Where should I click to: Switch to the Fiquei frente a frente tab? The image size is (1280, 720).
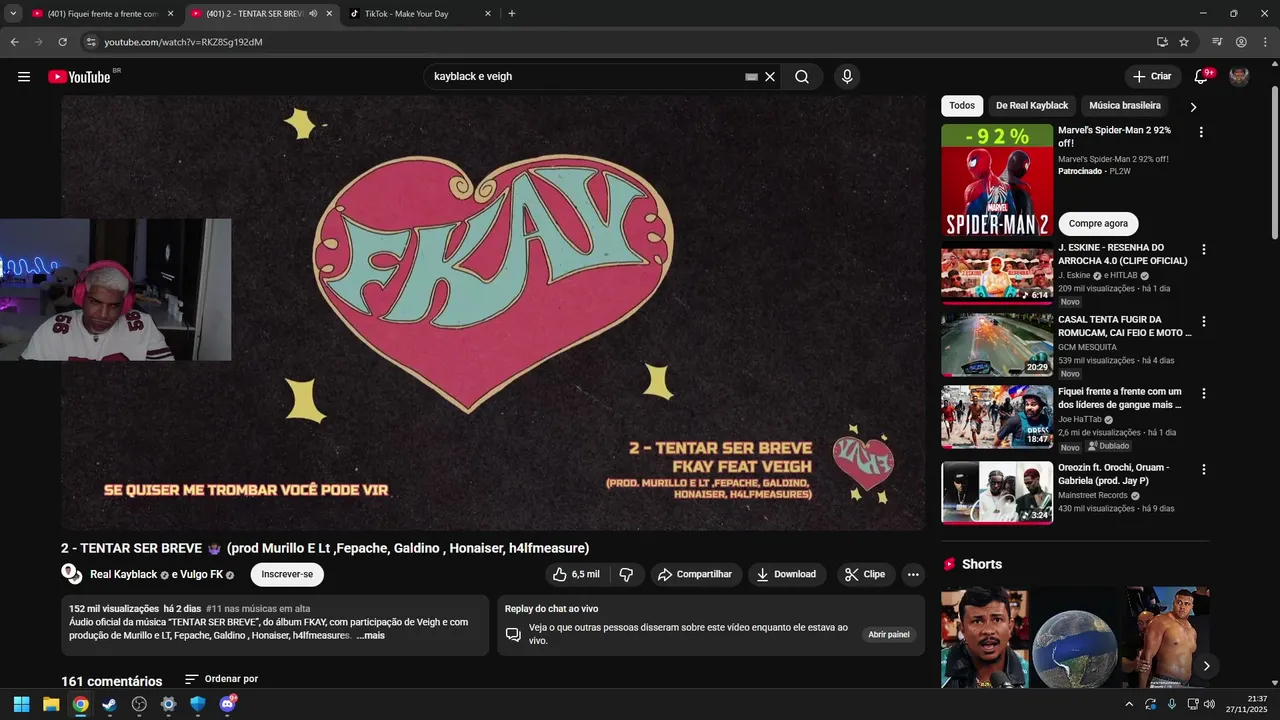point(103,14)
